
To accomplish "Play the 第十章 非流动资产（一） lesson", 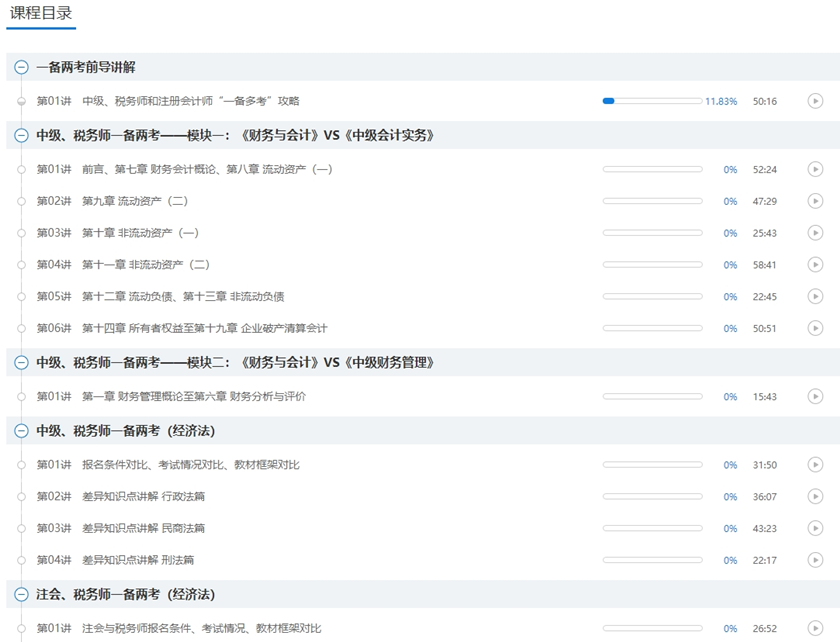I will (x=815, y=233).
